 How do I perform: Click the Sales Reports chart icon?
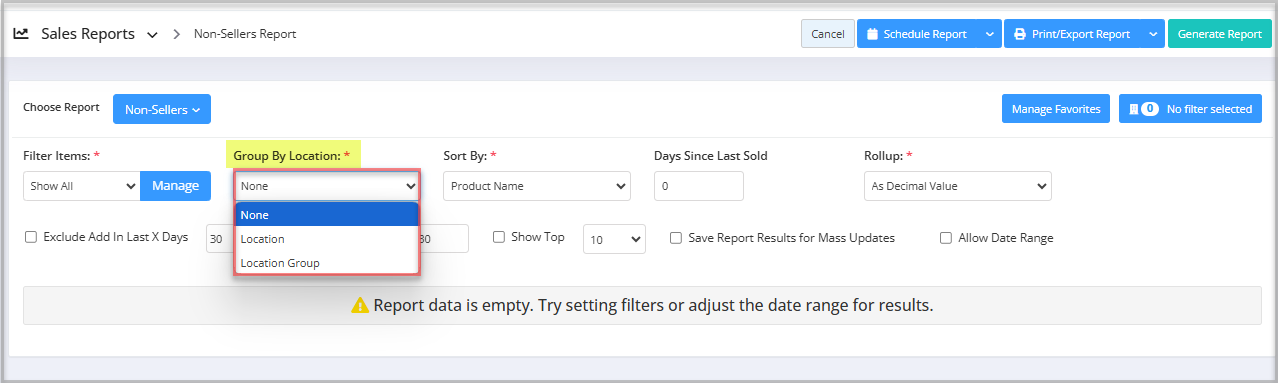[x=21, y=33]
